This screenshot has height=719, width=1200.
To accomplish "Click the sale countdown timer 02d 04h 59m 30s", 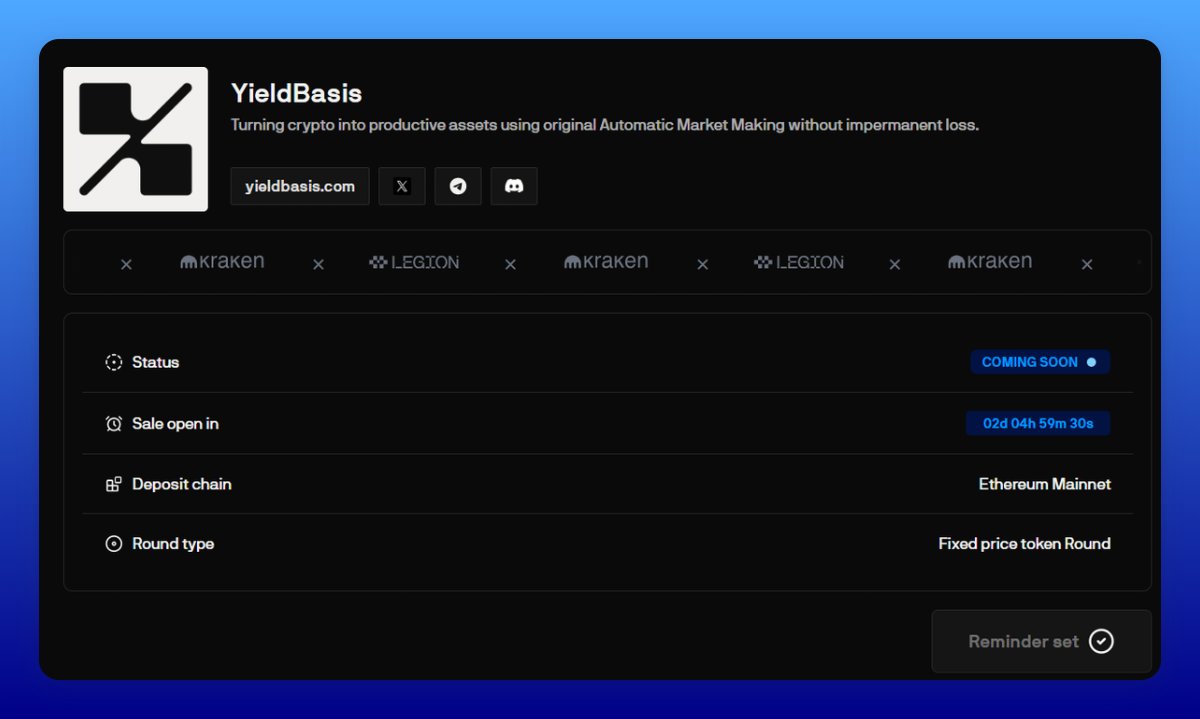I will click(1038, 423).
